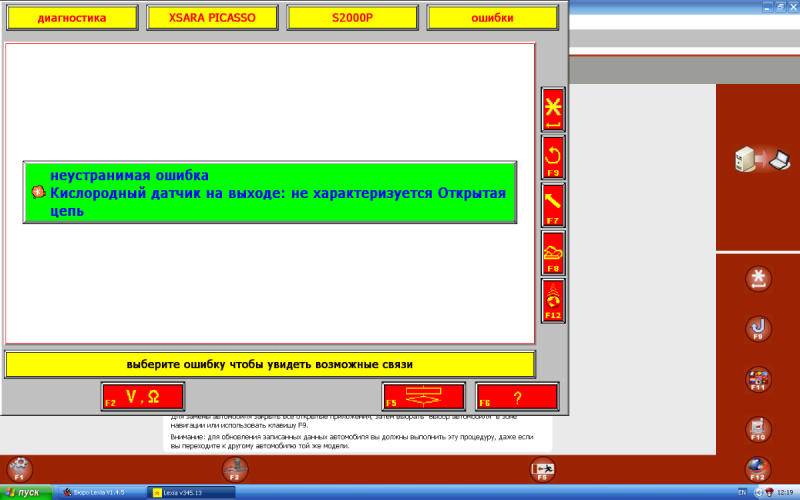This screenshot has width=800, height=500.
Task: Click the F9 return arrow button in diagnostic window
Action: [x=553, y=158]
